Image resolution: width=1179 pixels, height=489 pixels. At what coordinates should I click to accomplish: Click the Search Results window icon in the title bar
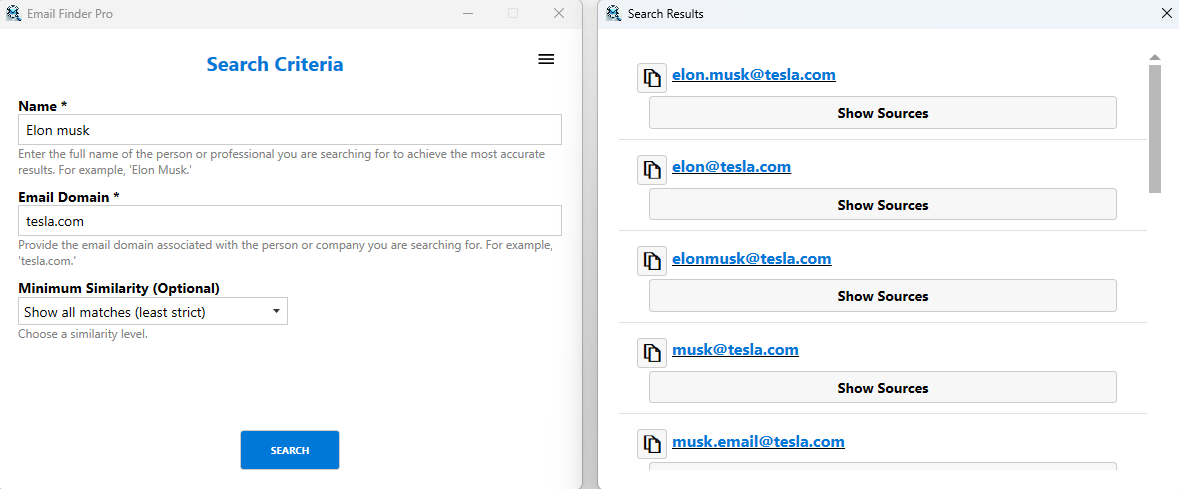(614, 14)
